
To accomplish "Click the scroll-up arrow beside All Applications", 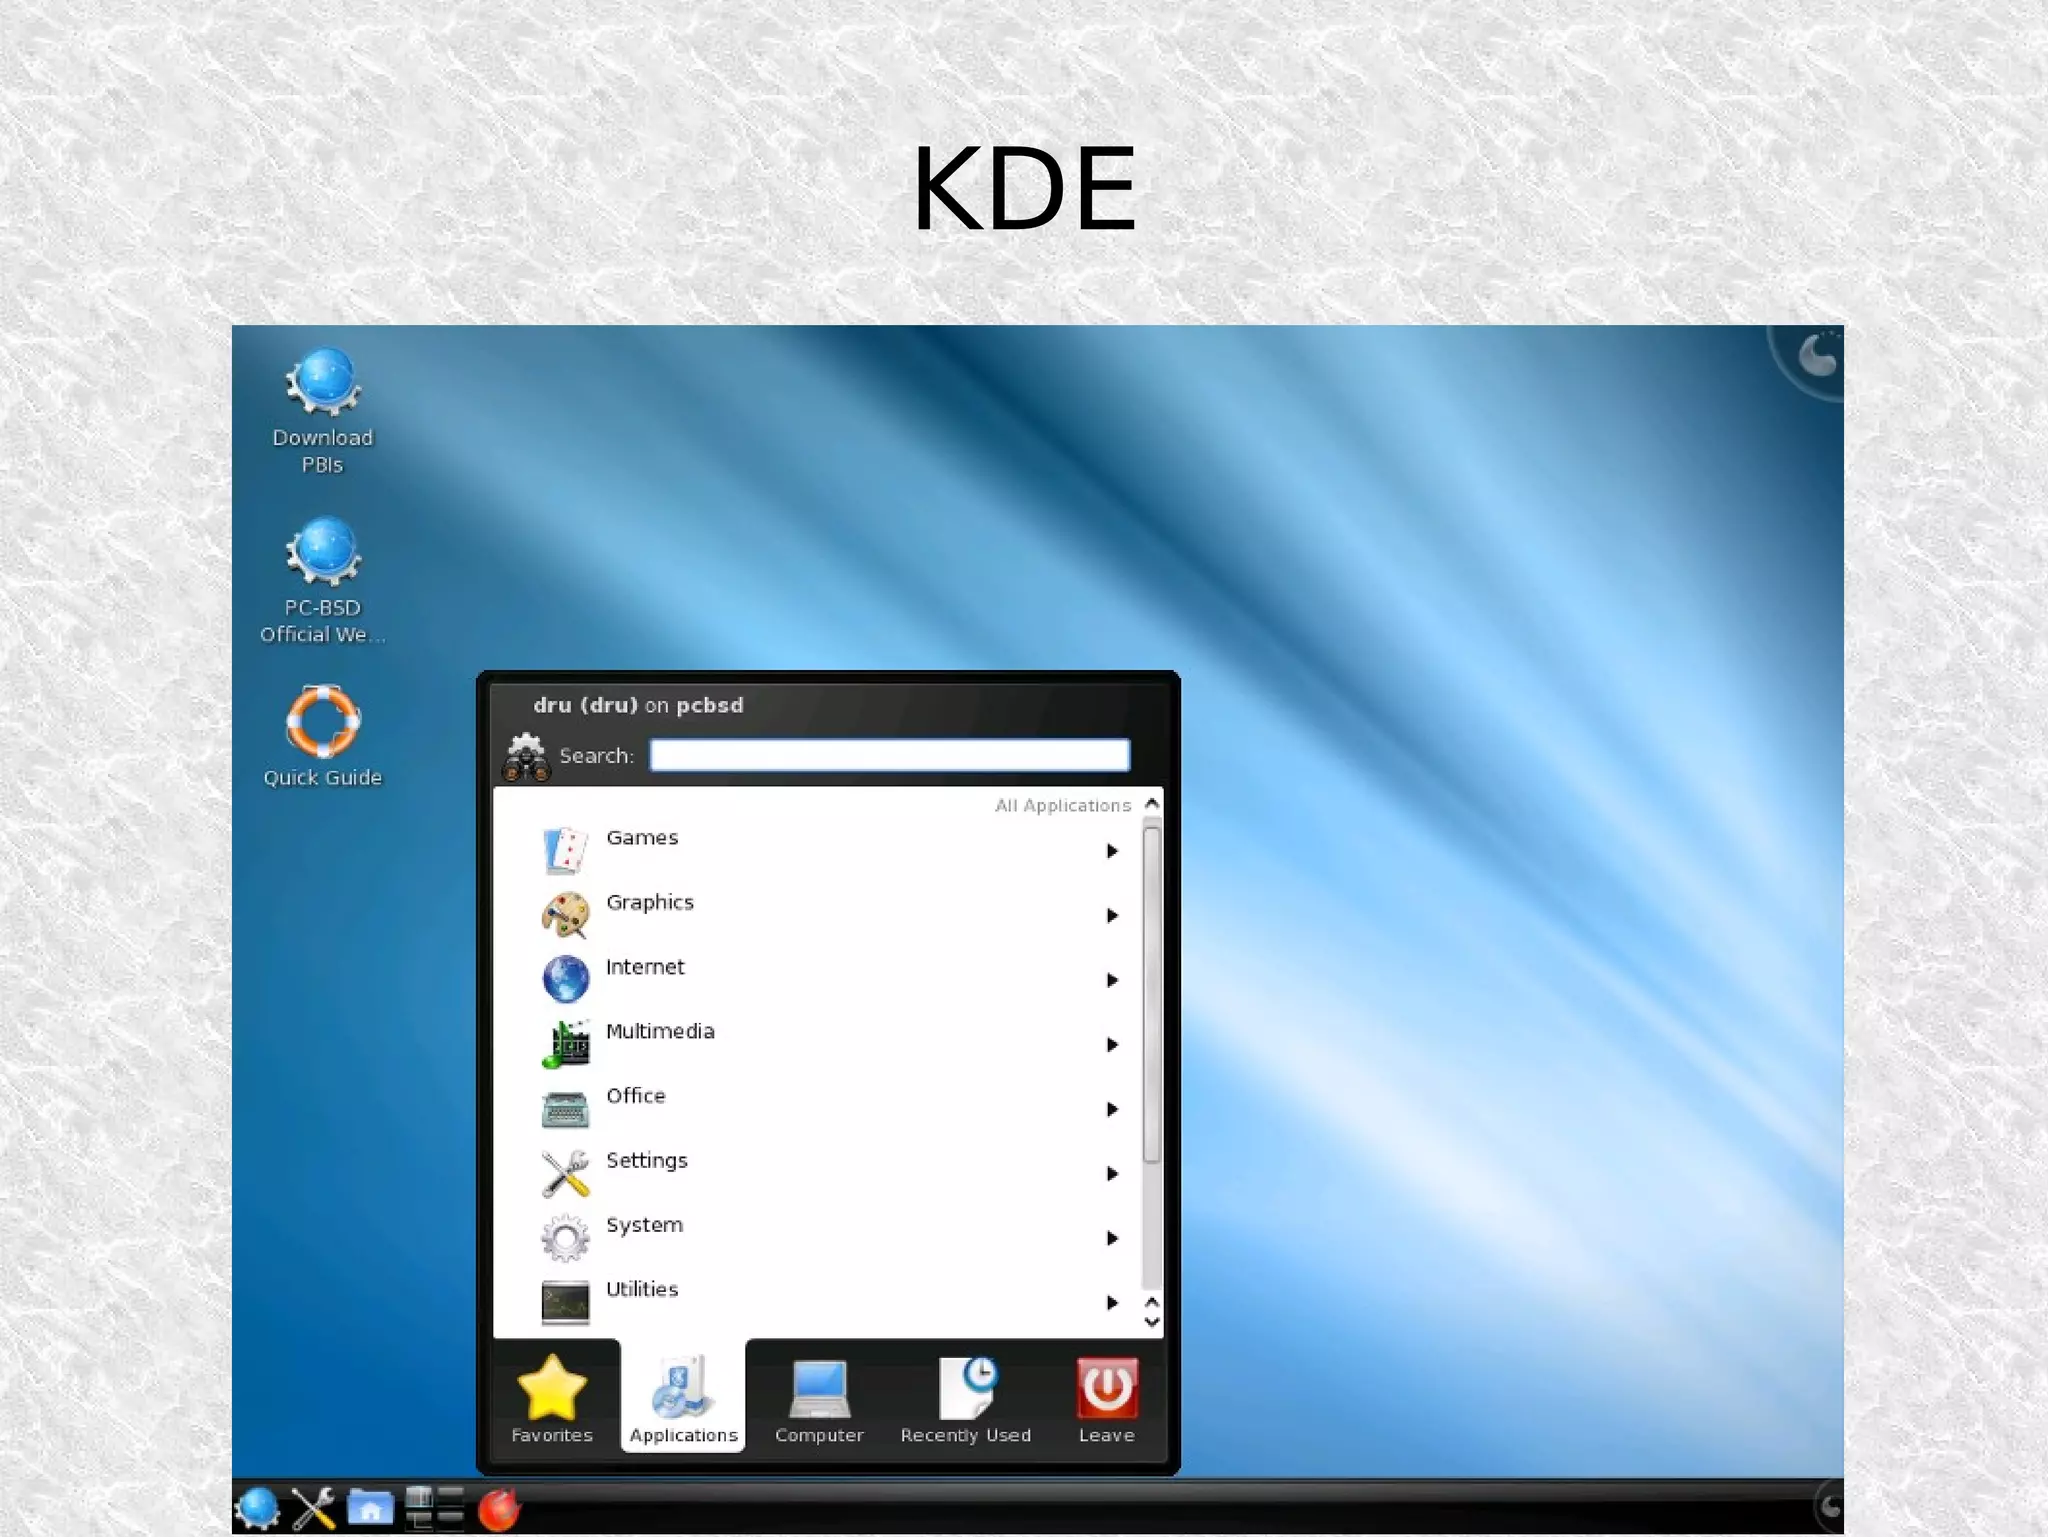I will 1152,804.
